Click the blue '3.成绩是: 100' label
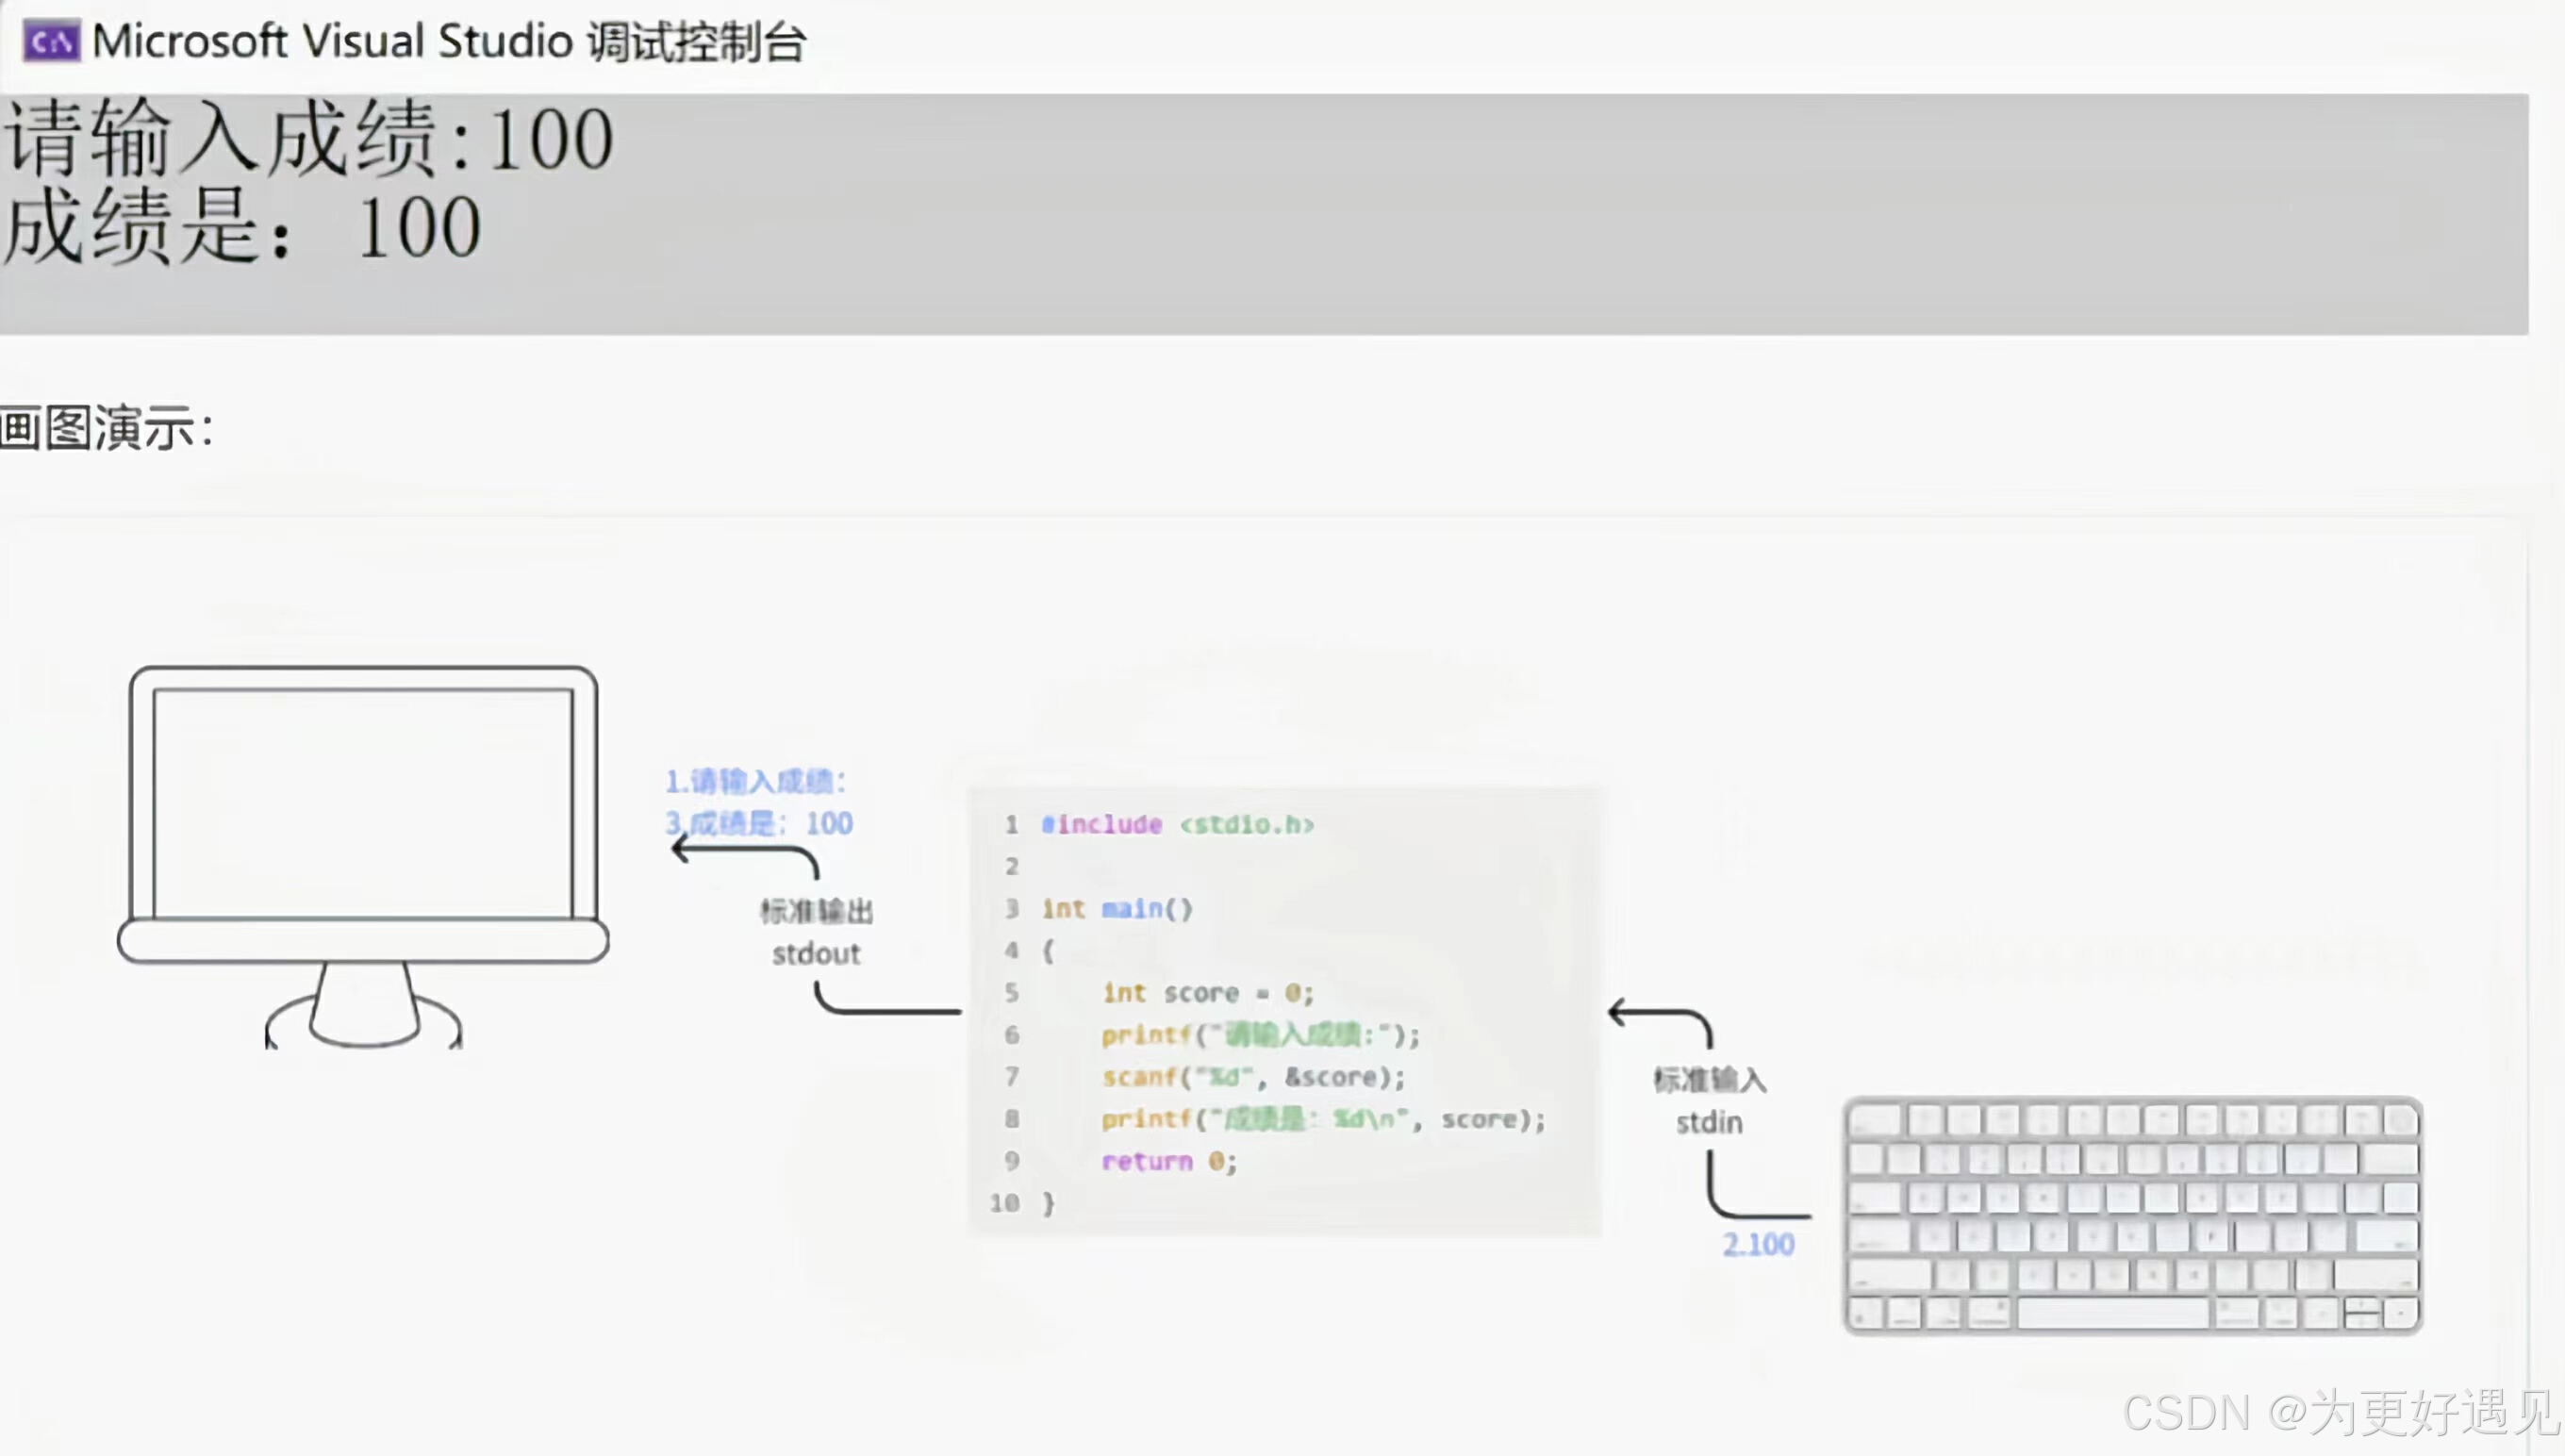Viewport: 2565px width, 1456px height. click(759, 823)
